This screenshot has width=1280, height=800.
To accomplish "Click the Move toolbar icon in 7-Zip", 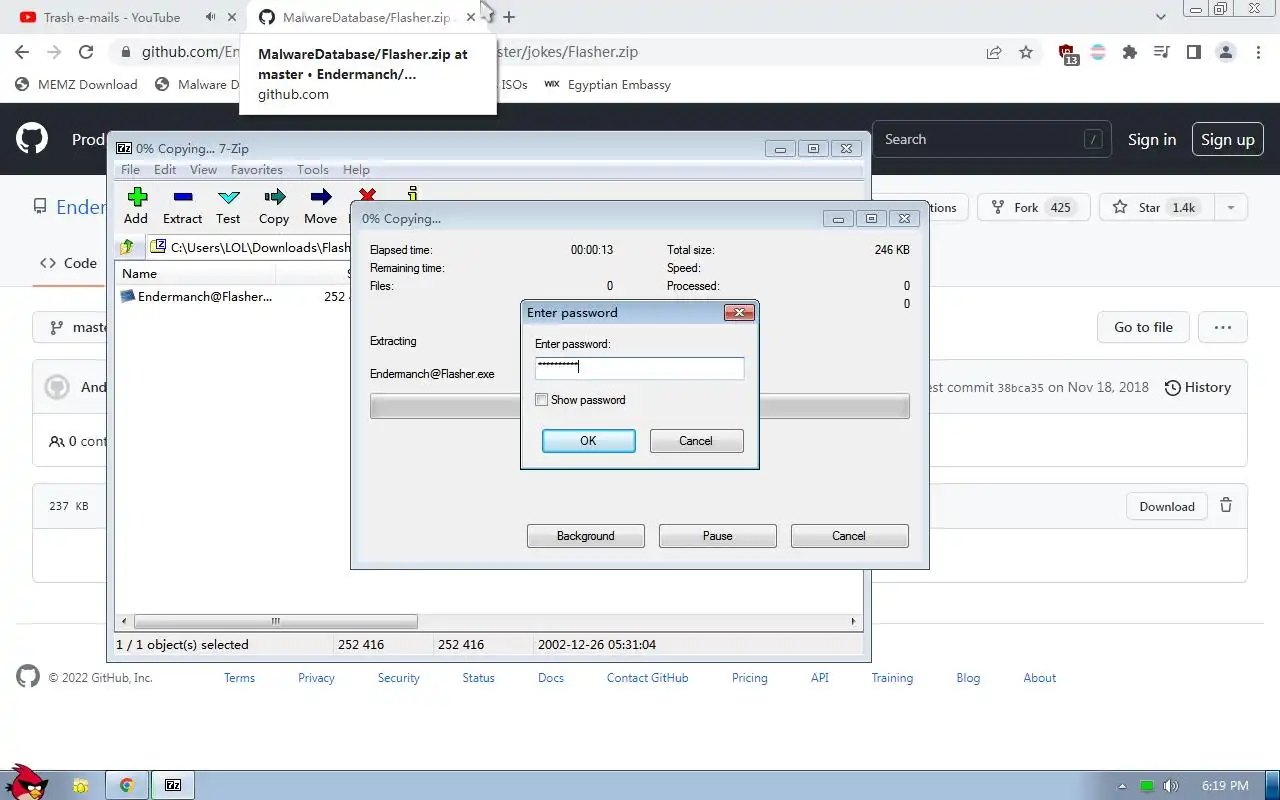I will (x=320, y=205).
